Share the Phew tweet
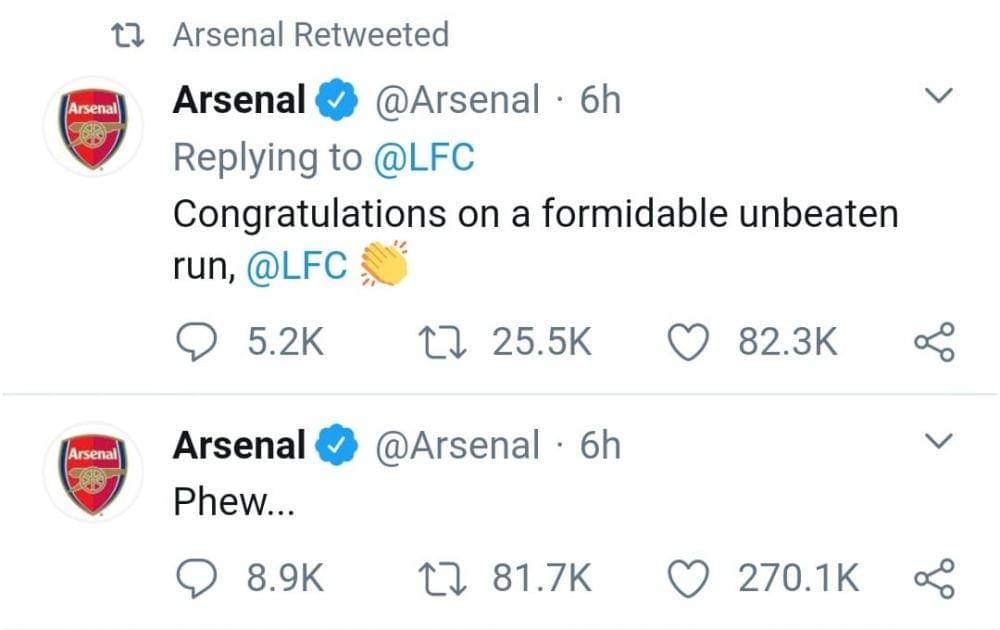 pyautogui.click(x=934, y=576)
